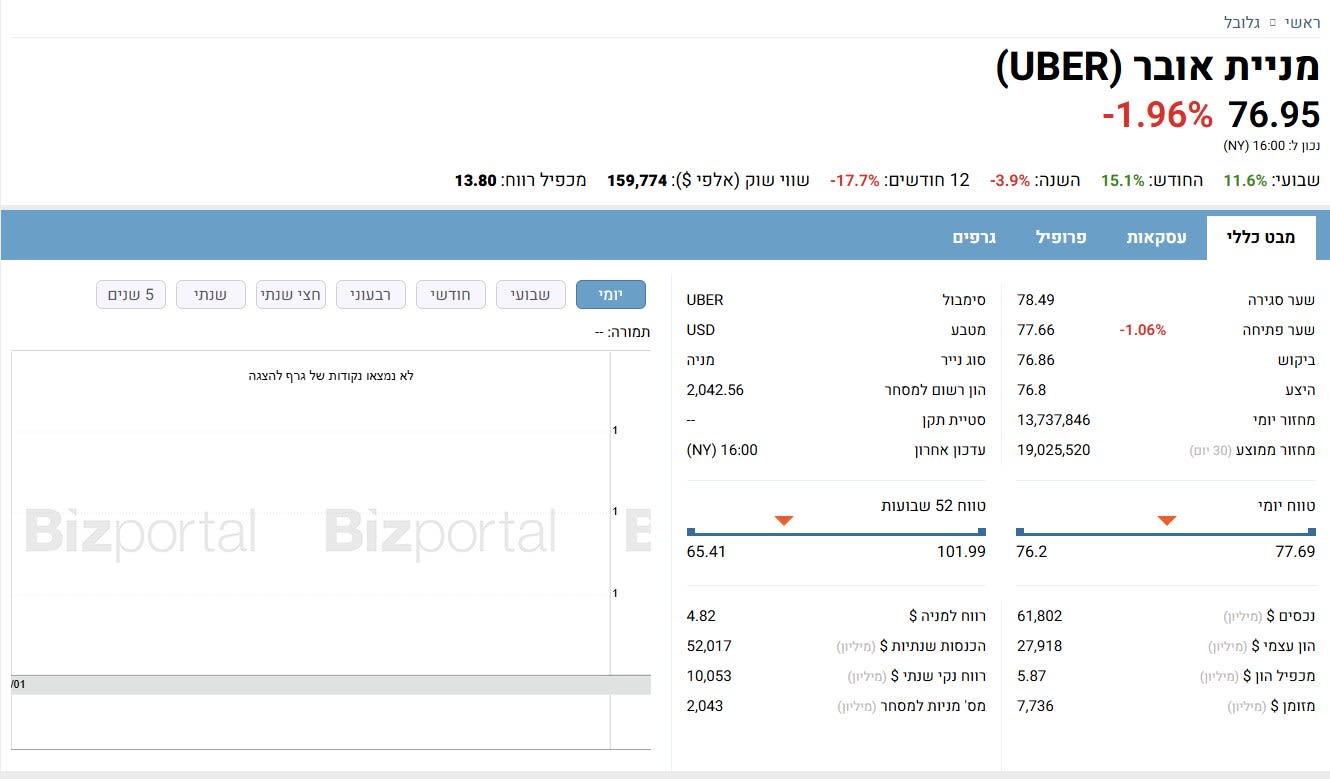
Task: Click the 52-week high 101.99
Action: tap(962, 552)
